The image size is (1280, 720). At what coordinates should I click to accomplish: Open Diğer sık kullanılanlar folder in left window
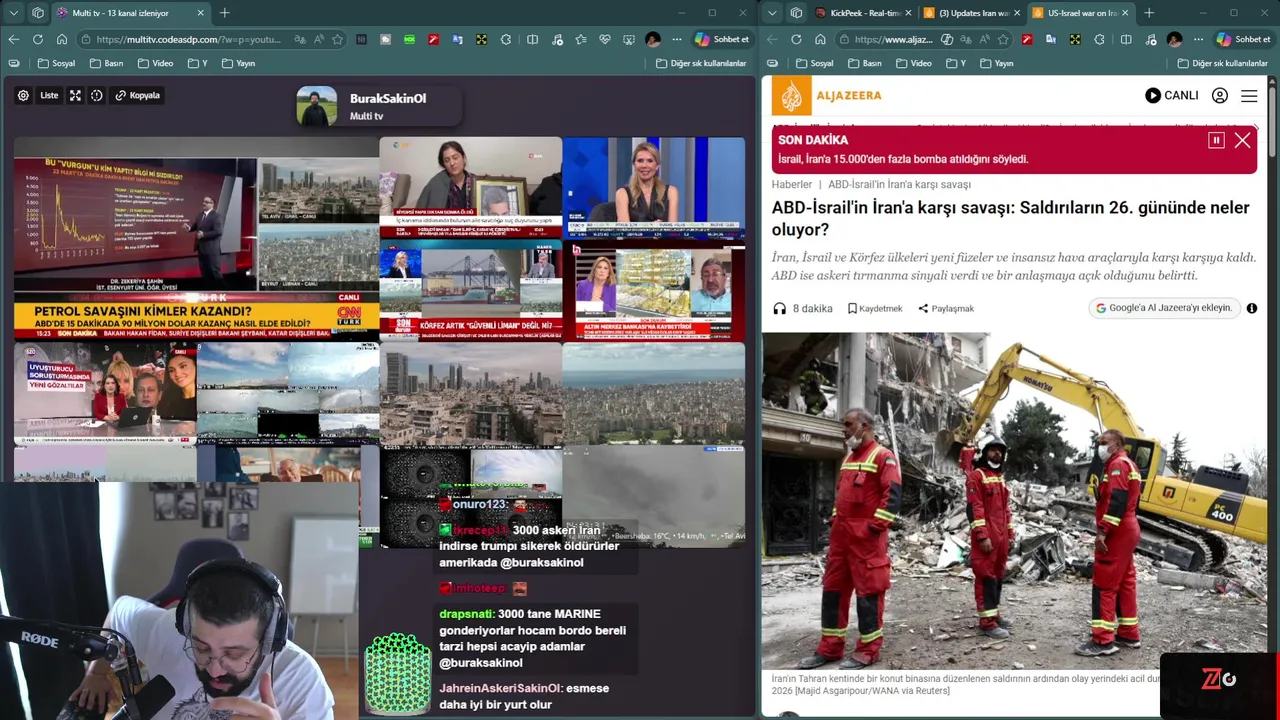point(701,63)
